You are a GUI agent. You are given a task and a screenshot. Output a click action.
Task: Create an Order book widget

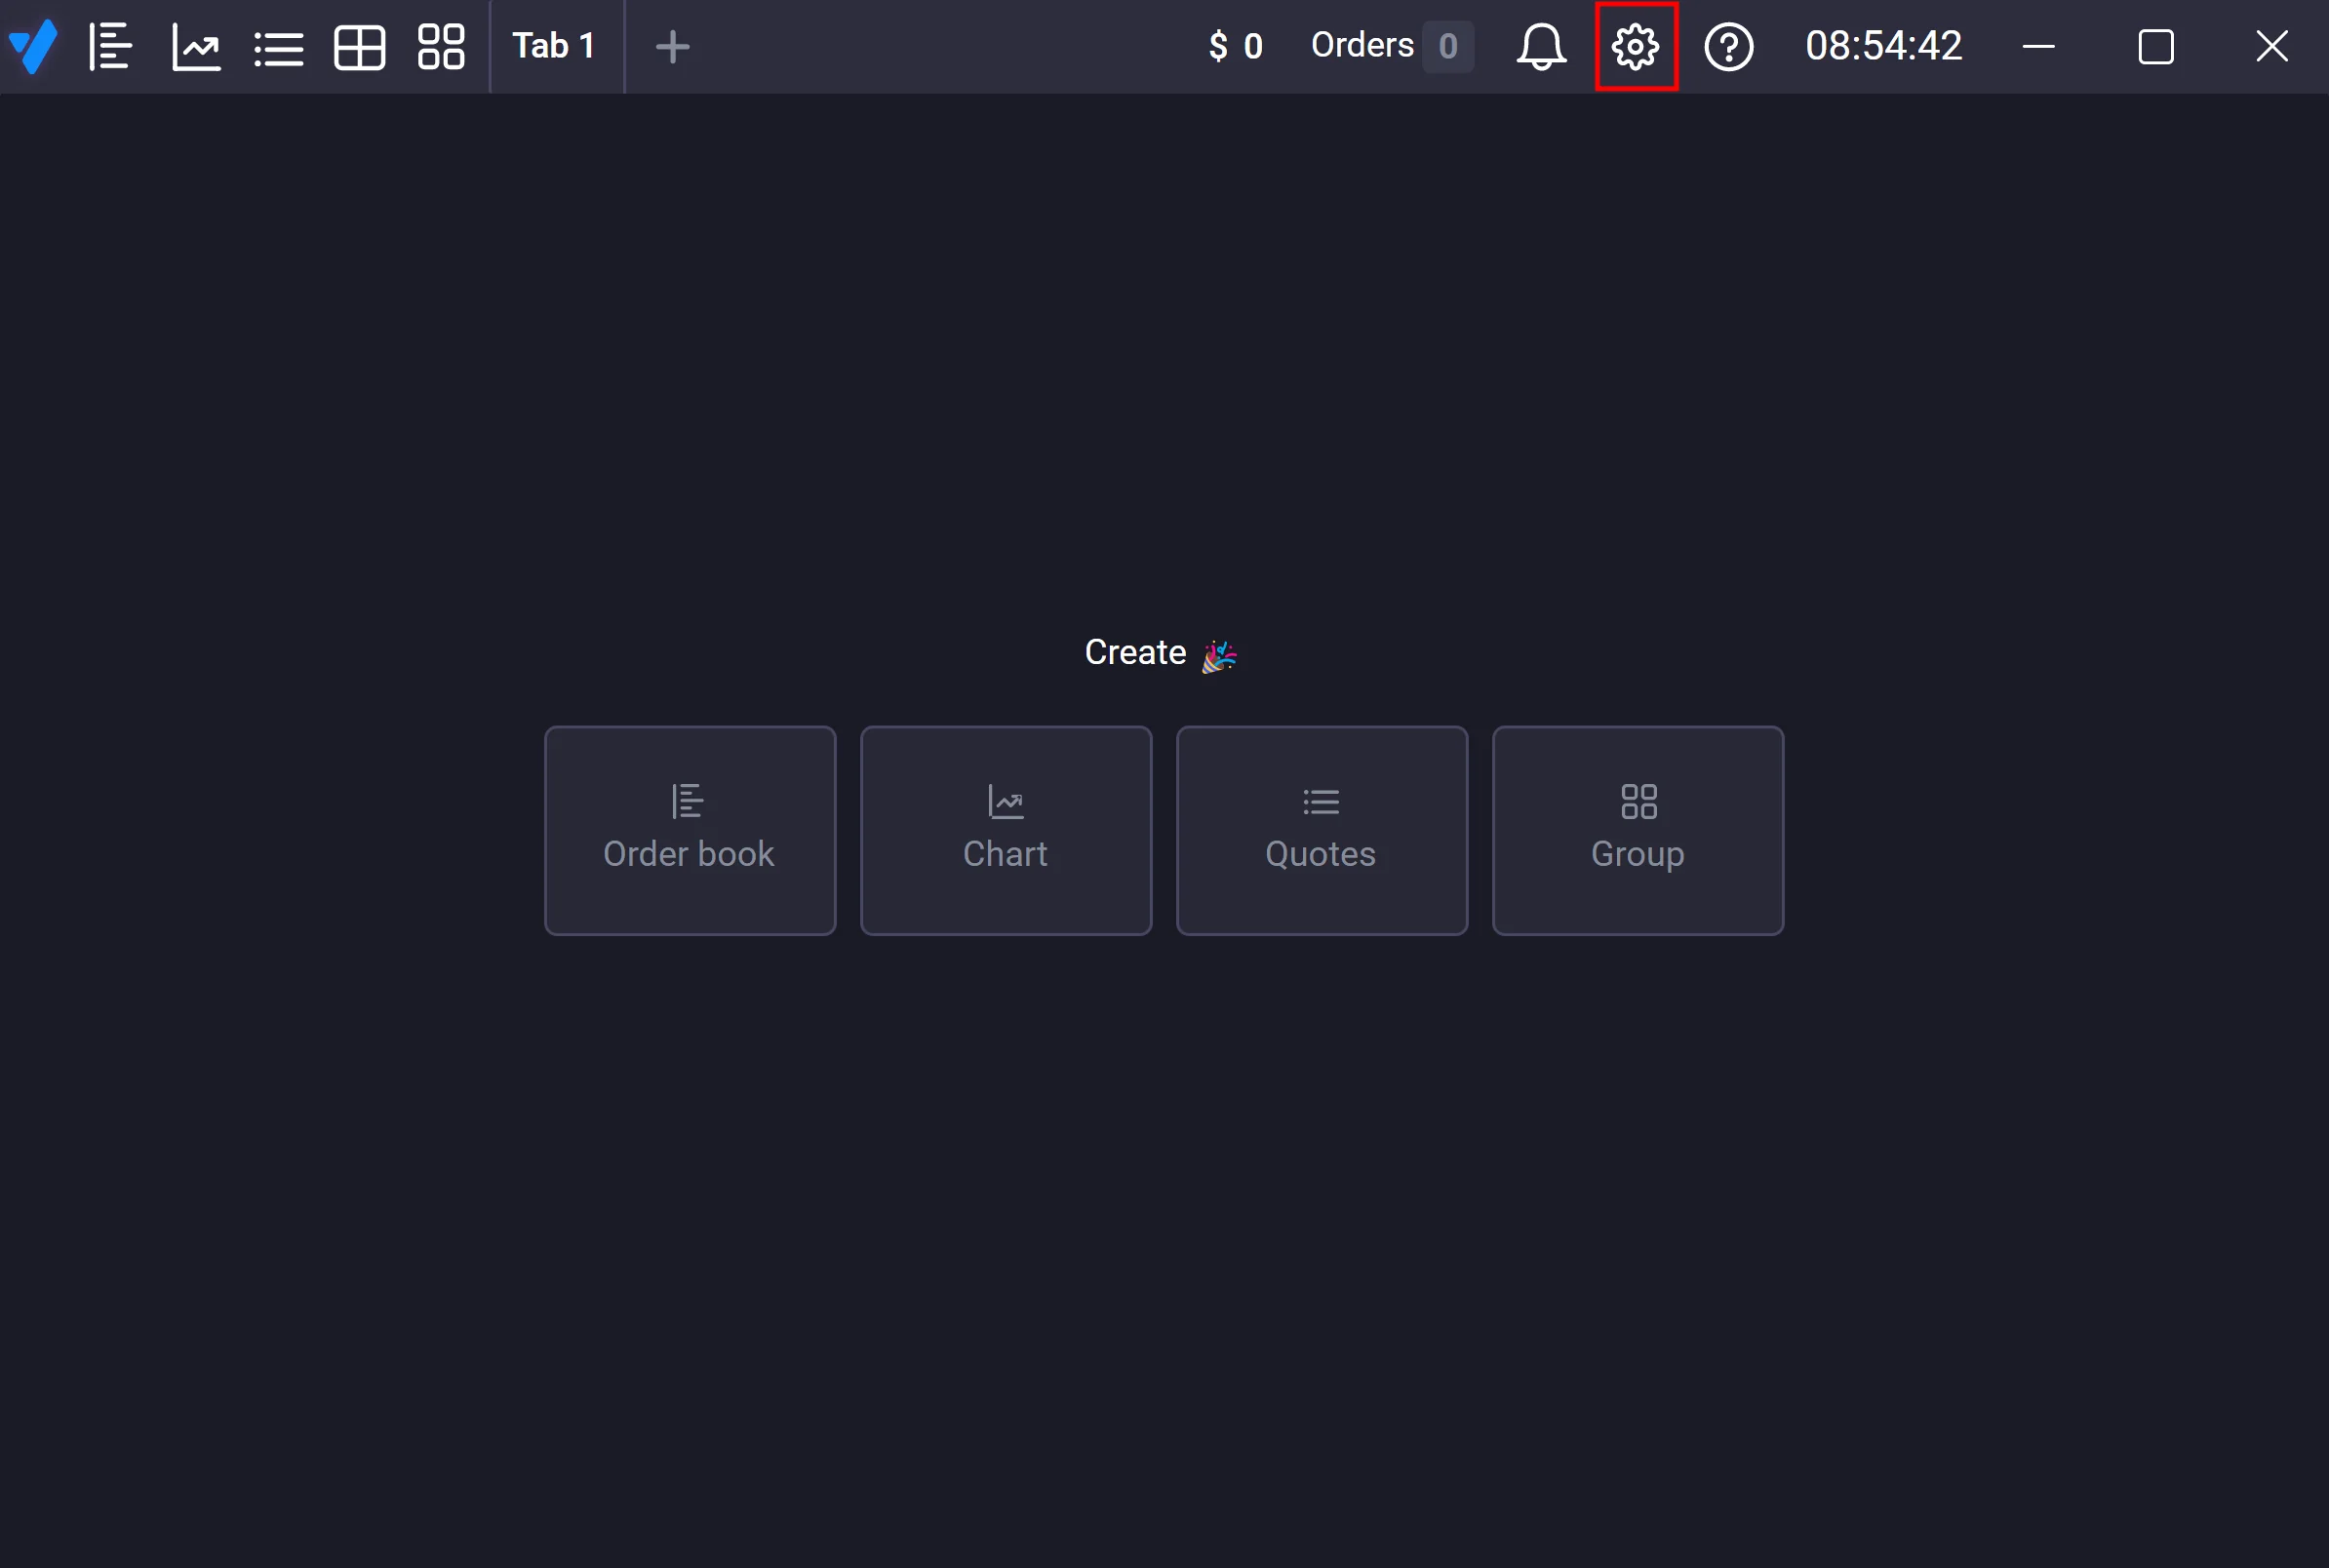[x=689, y=830]
